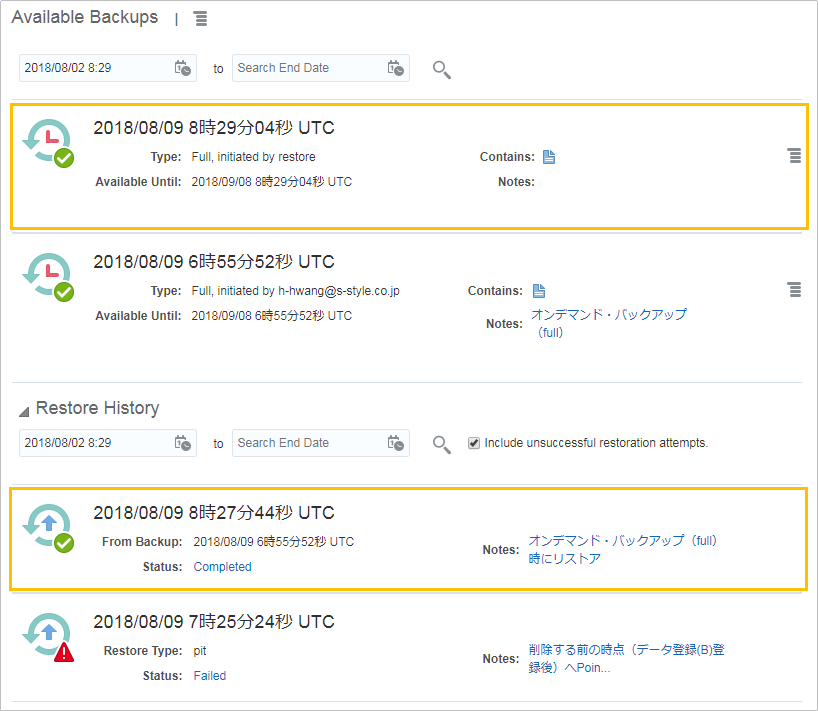Viewport: 818px width, 711px height.
Task: Click the Contains document icon of the restore-initiated backup
Action: [549, 156]
